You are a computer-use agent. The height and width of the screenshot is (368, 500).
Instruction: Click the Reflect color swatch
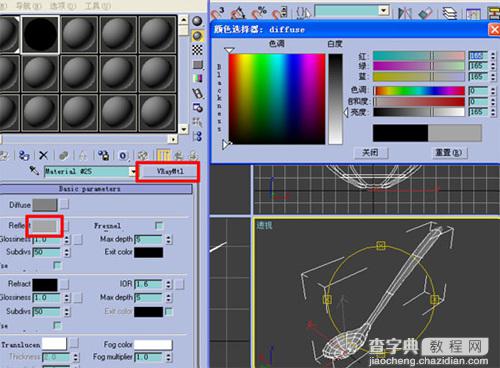[44, 226]
